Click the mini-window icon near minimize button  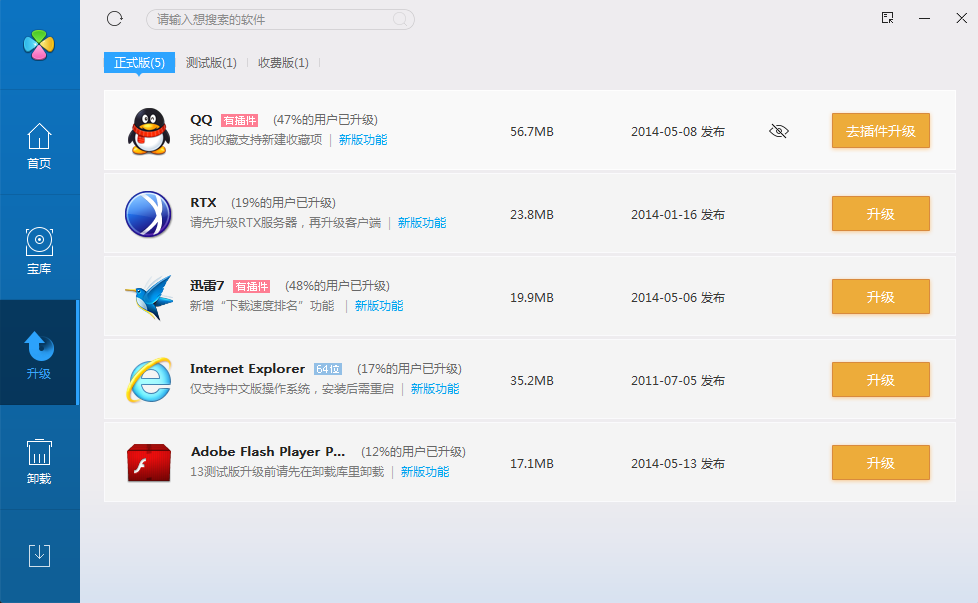887,18
